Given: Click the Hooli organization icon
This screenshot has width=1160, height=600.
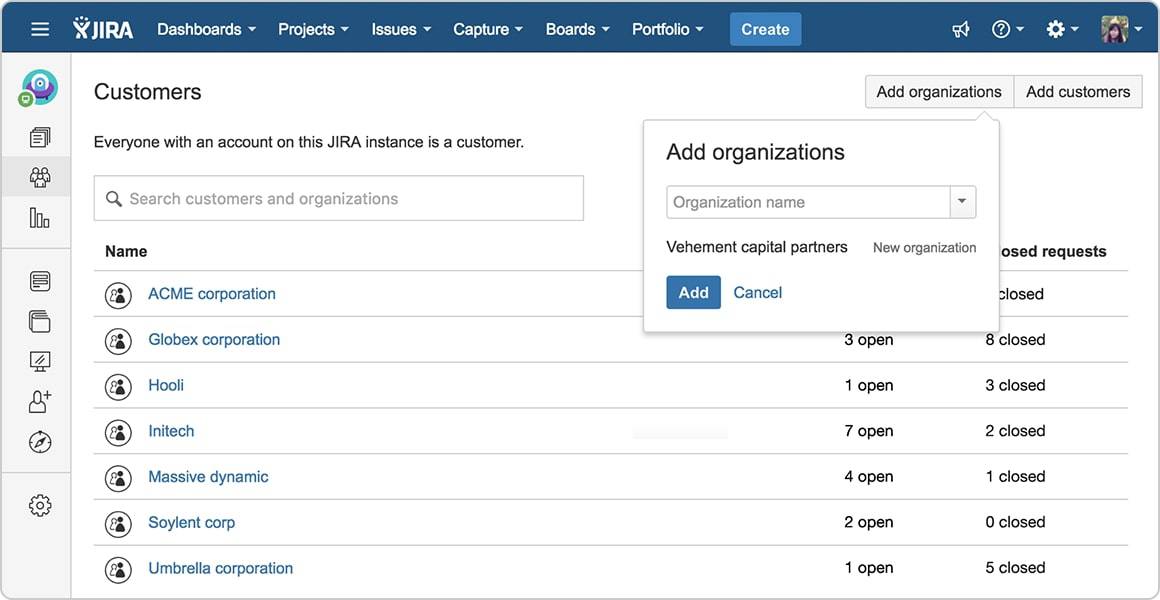Looking at the screenshot, I should pyautogui.click(x=118, y=386).
